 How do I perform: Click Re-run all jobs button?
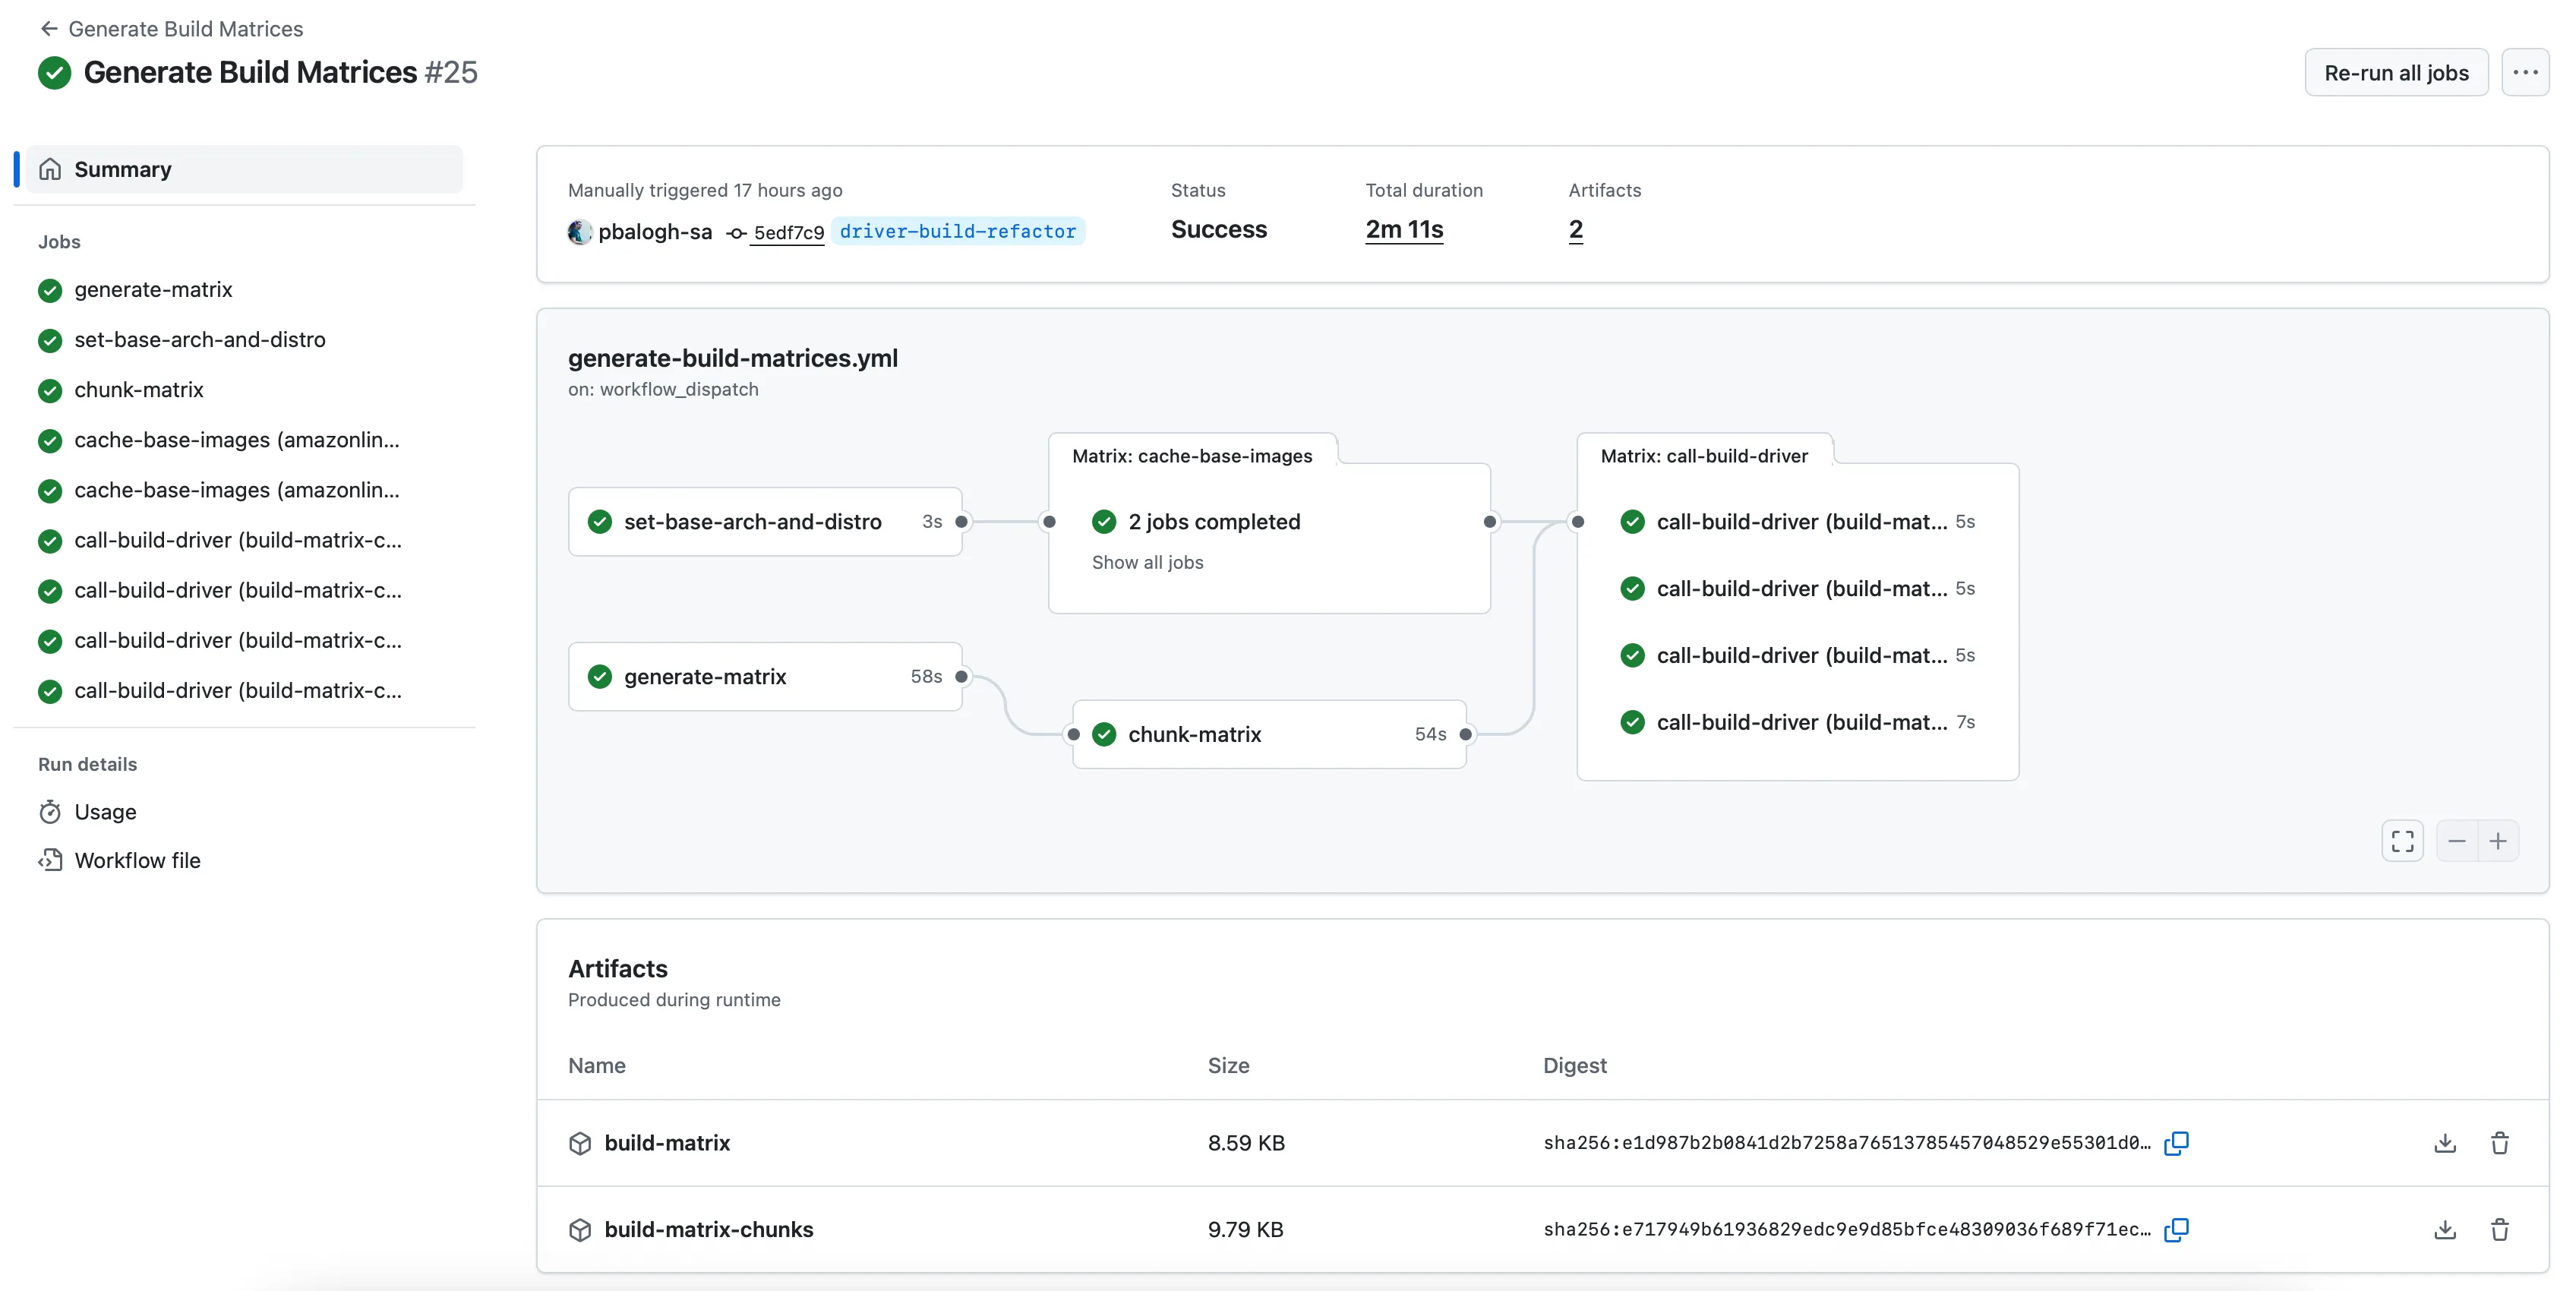coord(2396,72)
